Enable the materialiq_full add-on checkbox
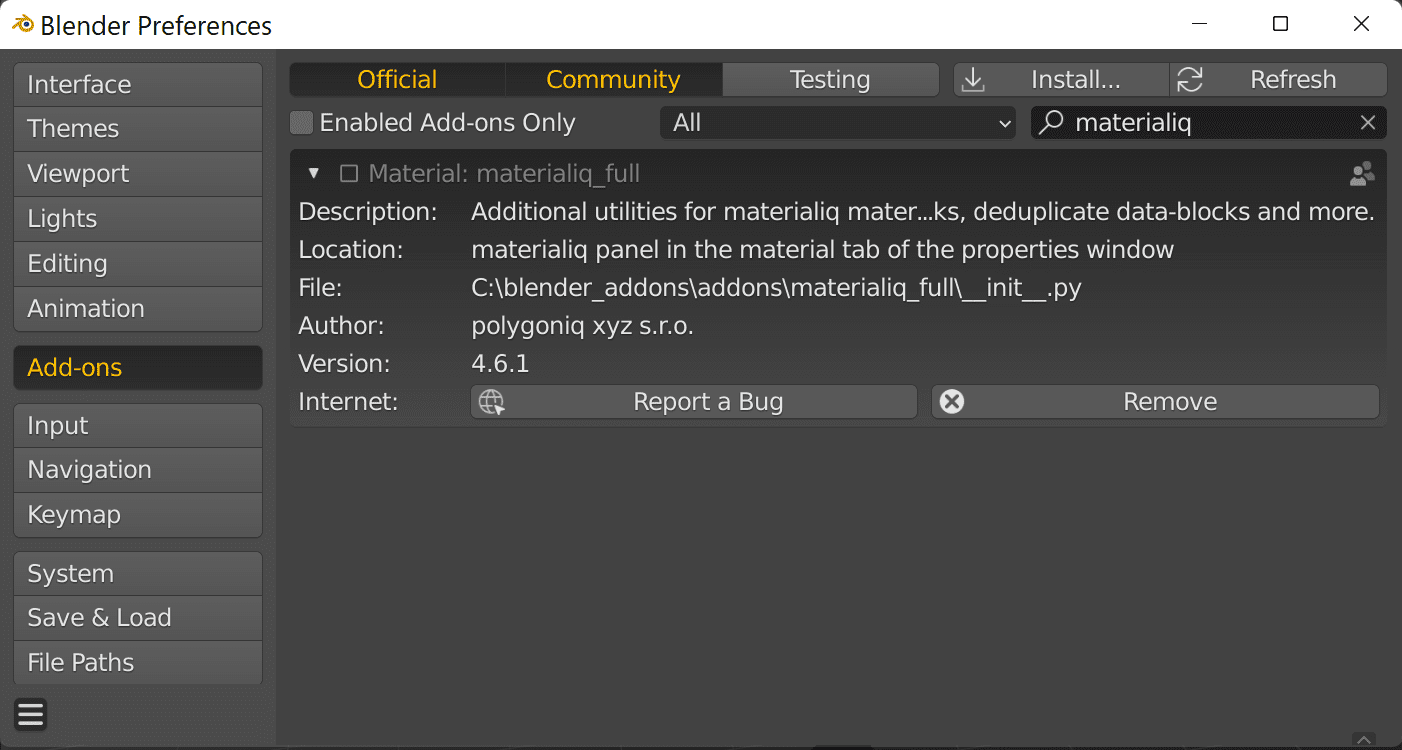The image size is (1402, 750). [x=348, y=174]
